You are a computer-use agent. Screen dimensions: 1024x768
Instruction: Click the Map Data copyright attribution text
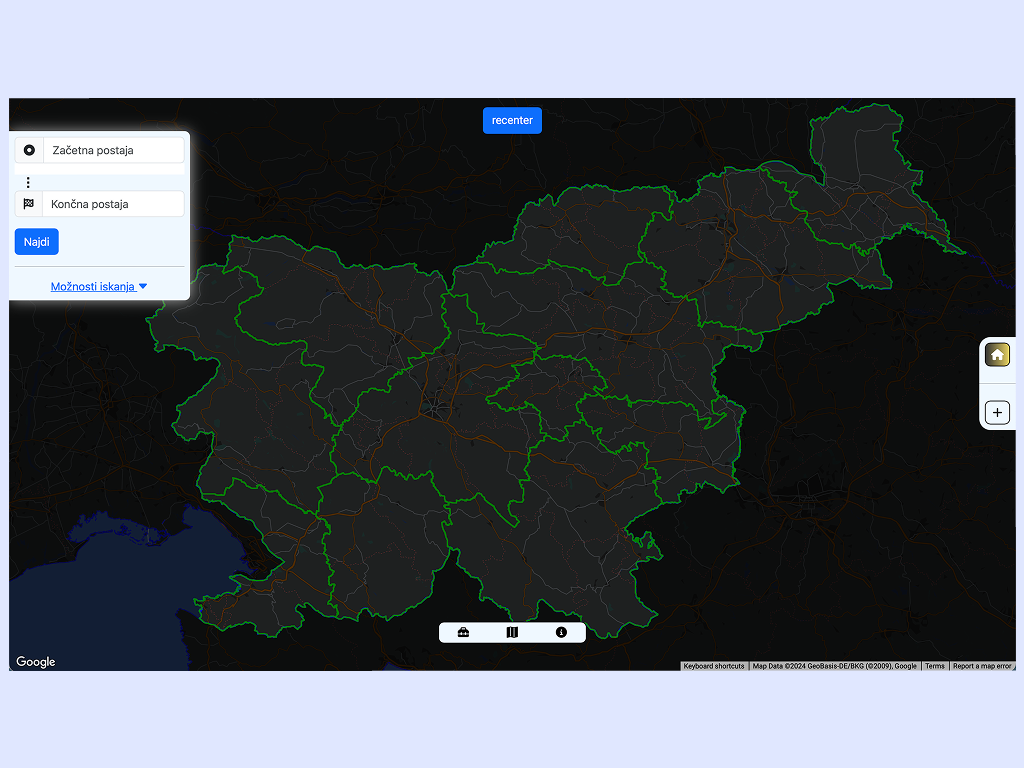point(834,666)
